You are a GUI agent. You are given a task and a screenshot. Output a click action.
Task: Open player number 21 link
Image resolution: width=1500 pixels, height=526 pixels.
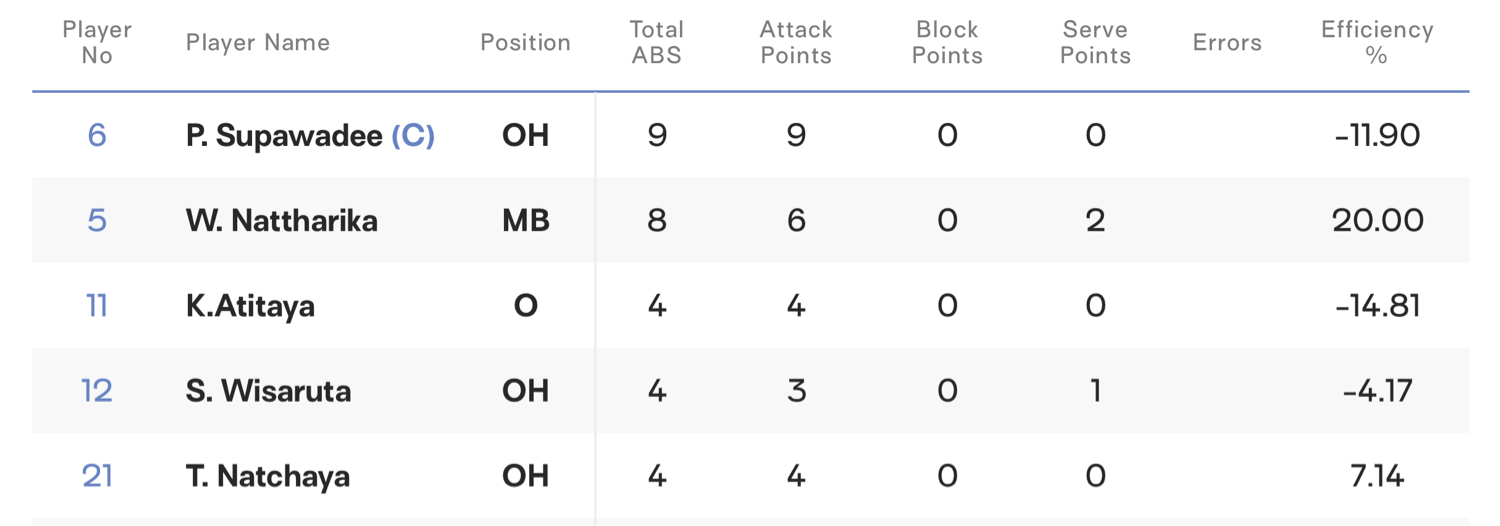[97, 475]
